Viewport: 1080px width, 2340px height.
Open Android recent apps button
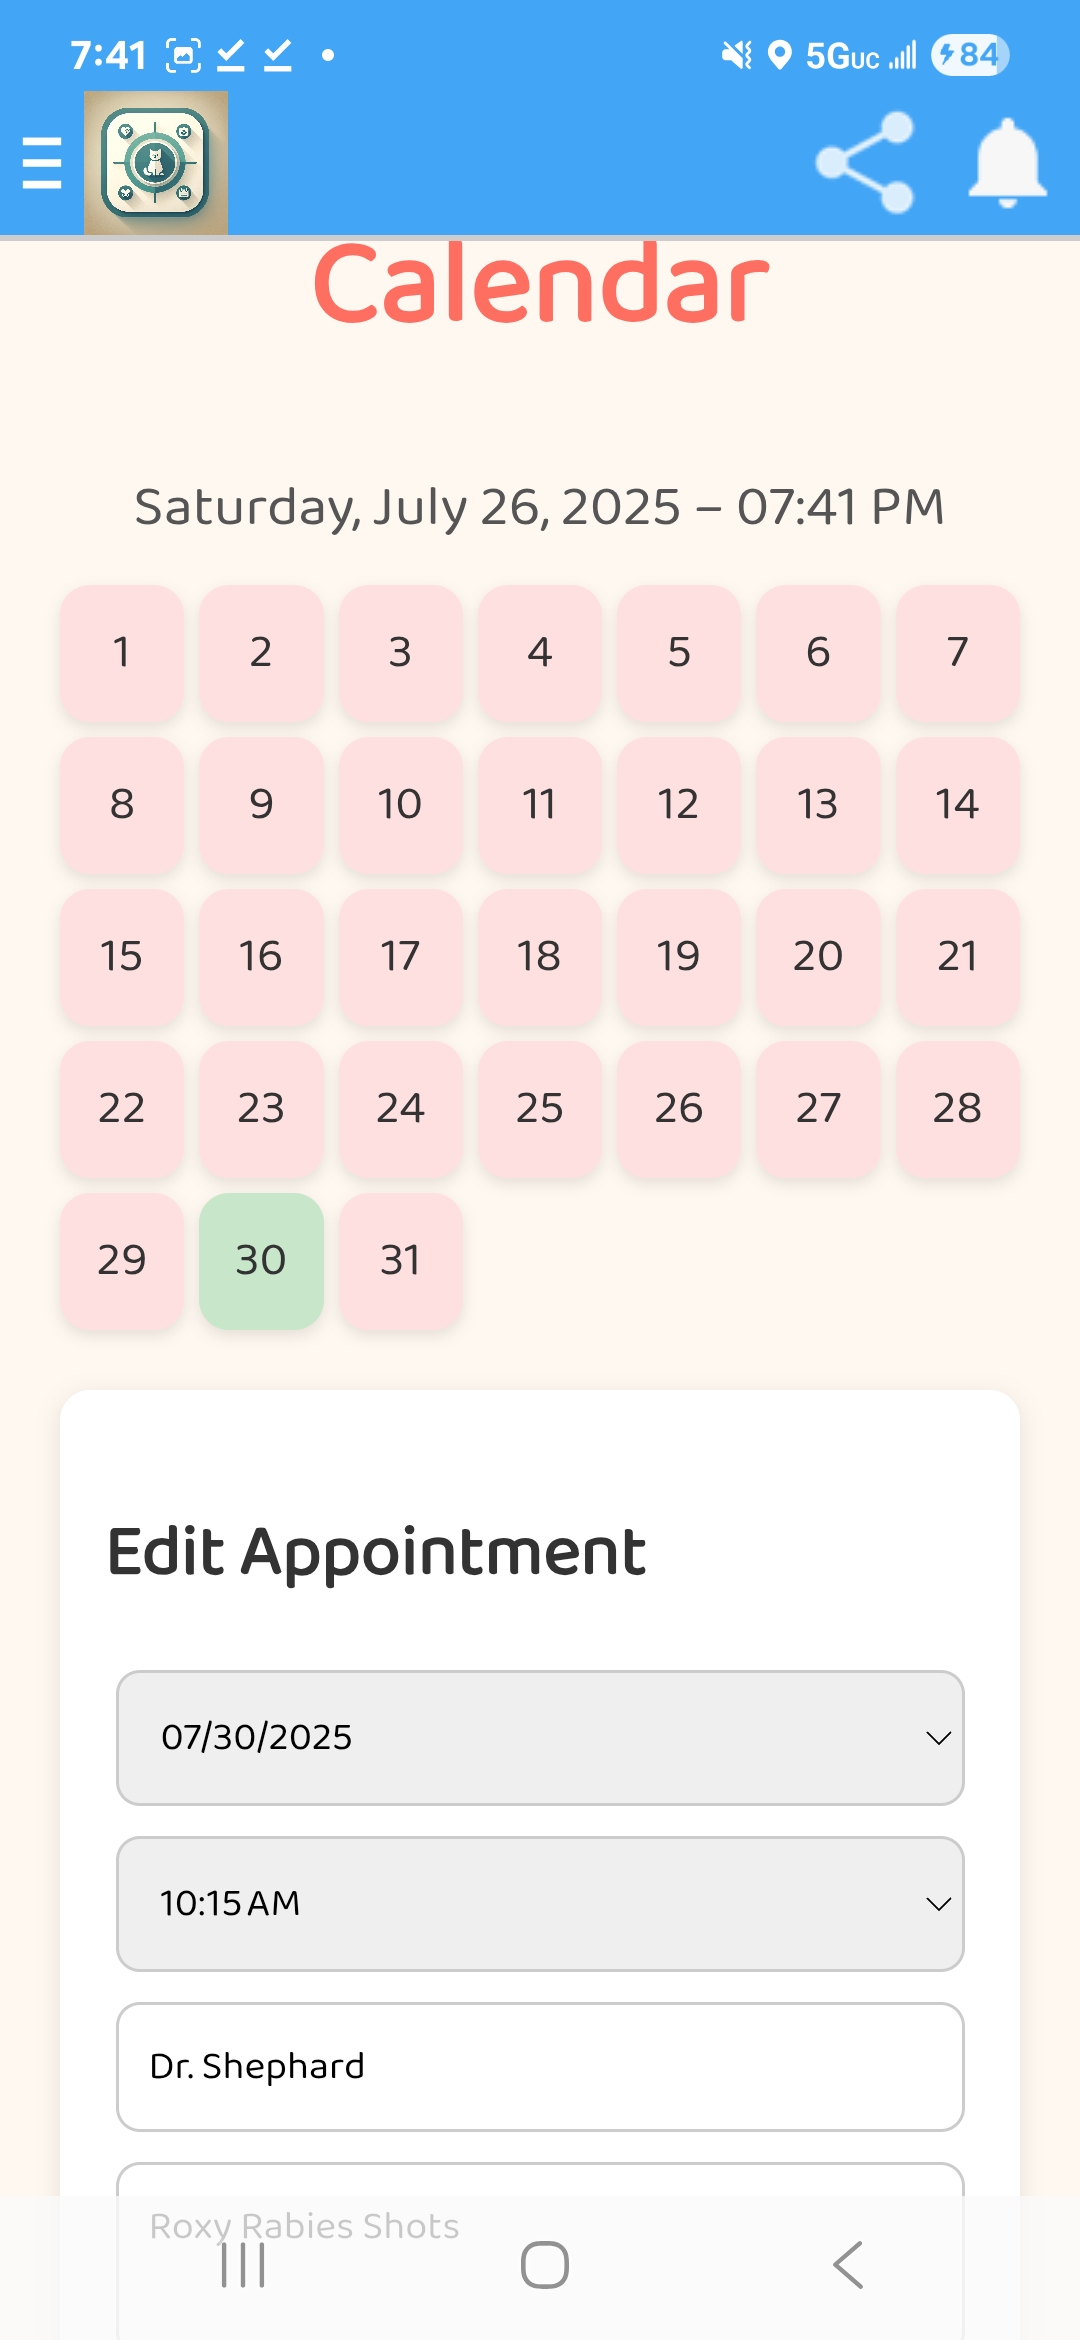tap(243, 2265)
